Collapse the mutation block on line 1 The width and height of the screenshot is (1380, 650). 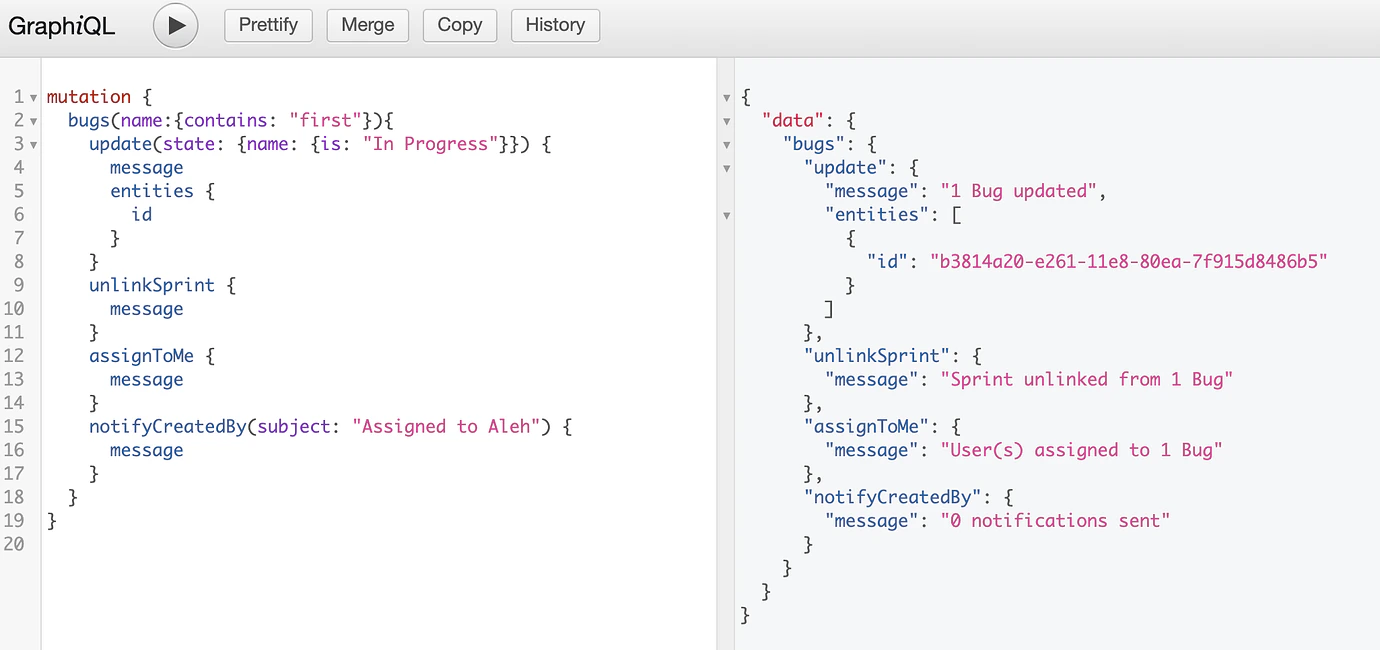coord(34,98)
